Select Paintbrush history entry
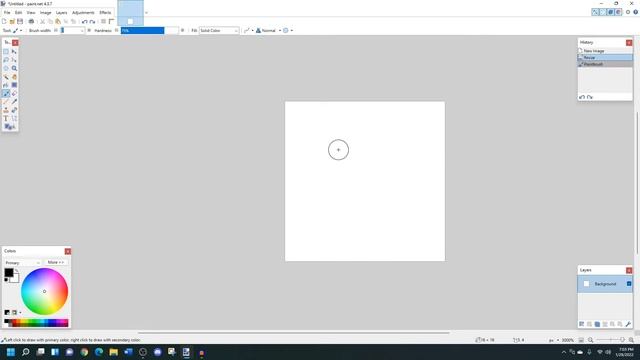Viewport: 640px width, 360px height. [605, 64]
